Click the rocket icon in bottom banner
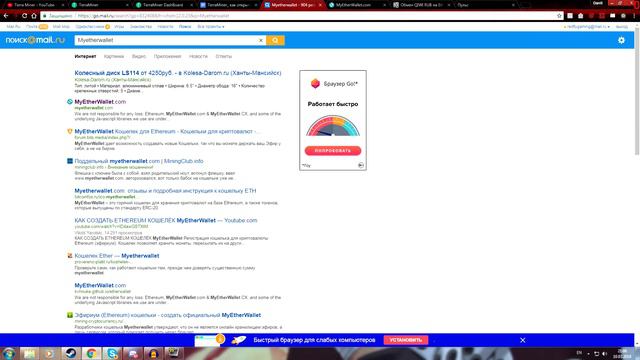 click(239, 340)
